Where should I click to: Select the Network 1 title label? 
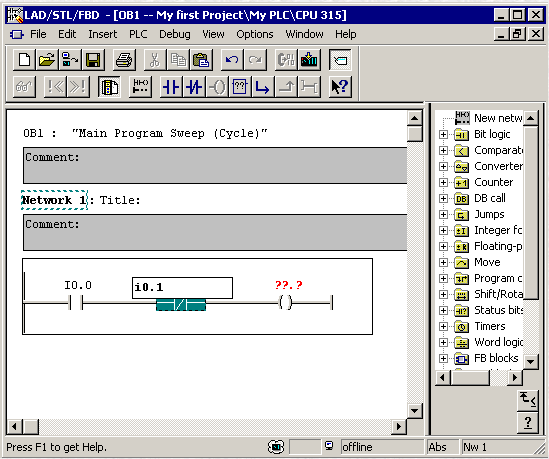(x=54, y=200)
